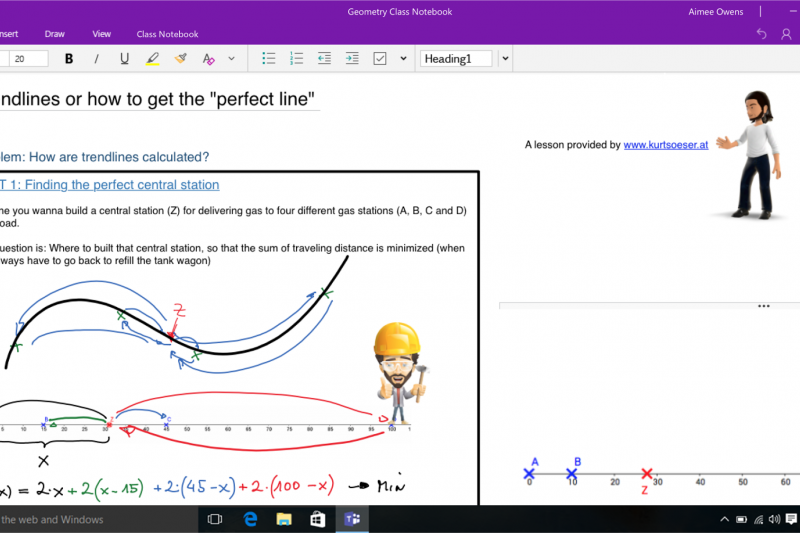This screenshot has width=800, height=533.
Task: Search the web and Windows box
Action: tap(97, 519)
